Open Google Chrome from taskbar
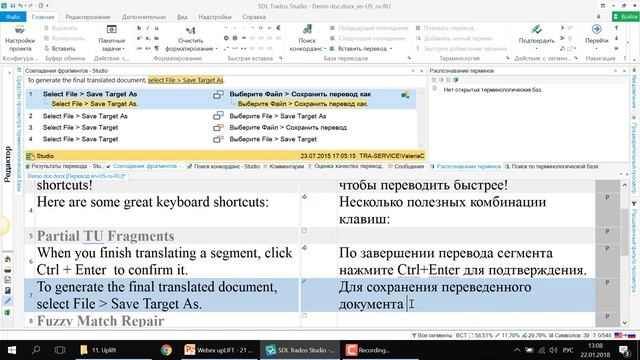The width and height of the screenshot is (640, 360). coord(166,350)
